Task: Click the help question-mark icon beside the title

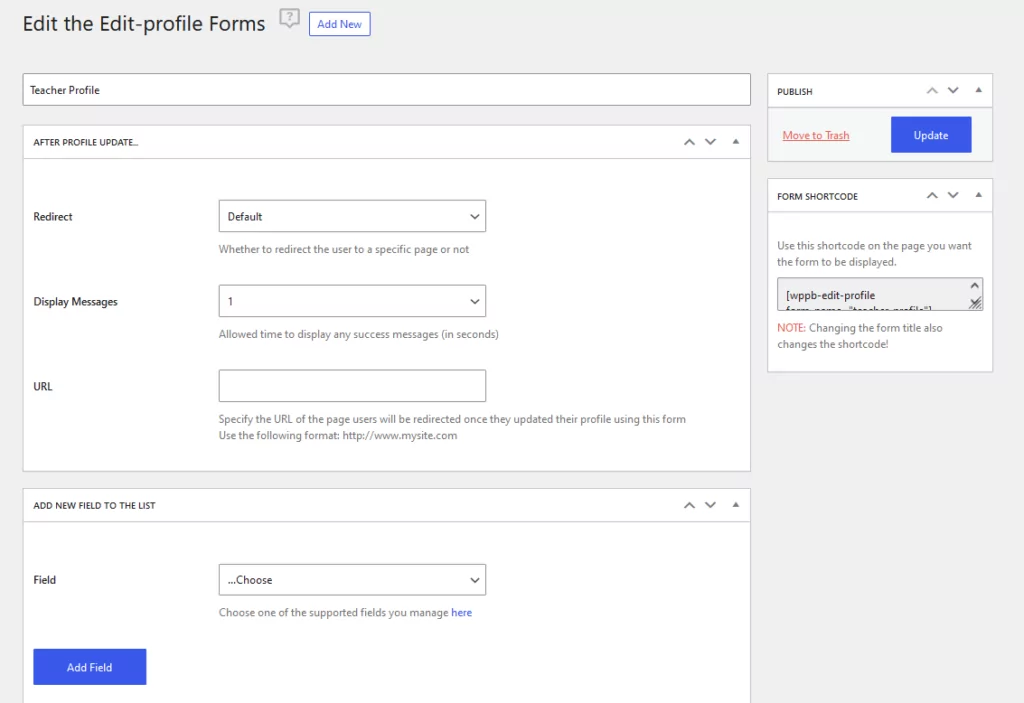Action: click(x=289, y=19)
